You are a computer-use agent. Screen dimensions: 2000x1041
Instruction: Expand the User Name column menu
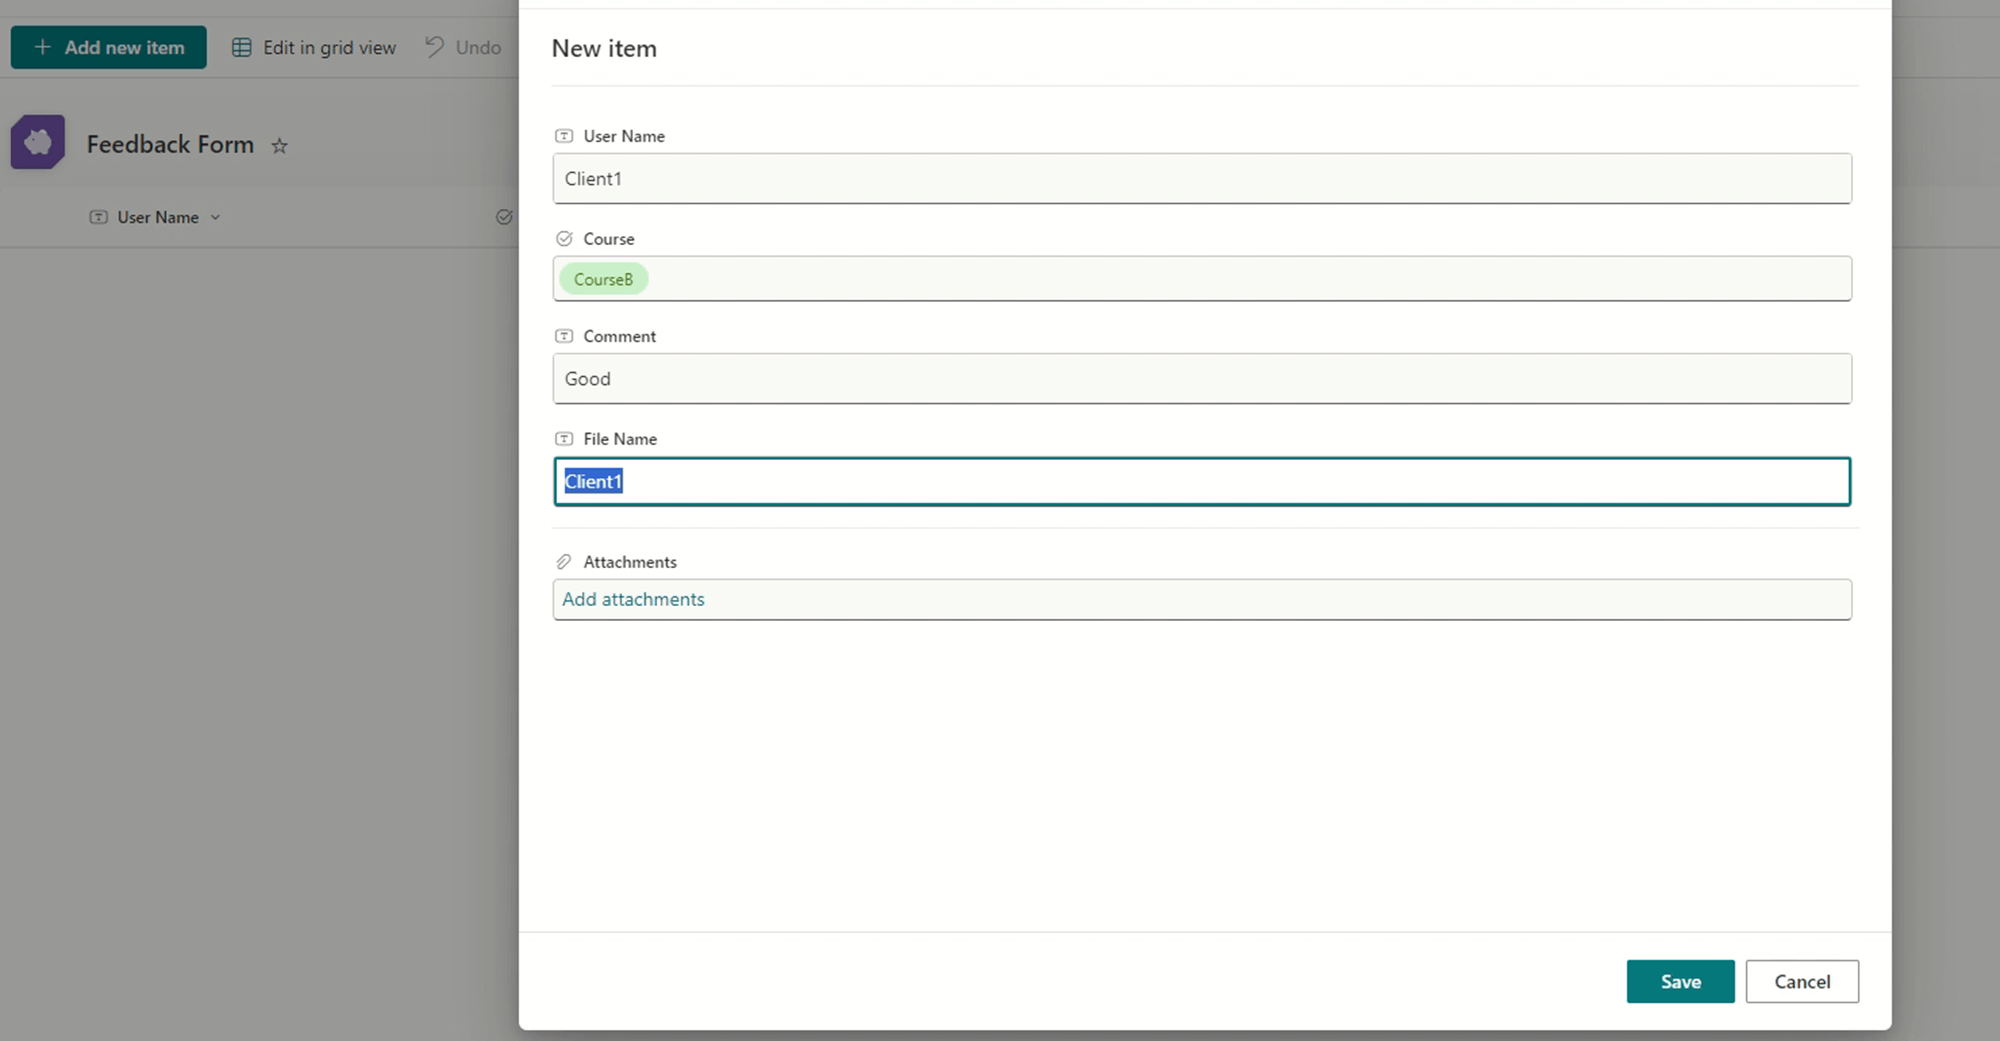pyautogui.click(x=215, y=218)
